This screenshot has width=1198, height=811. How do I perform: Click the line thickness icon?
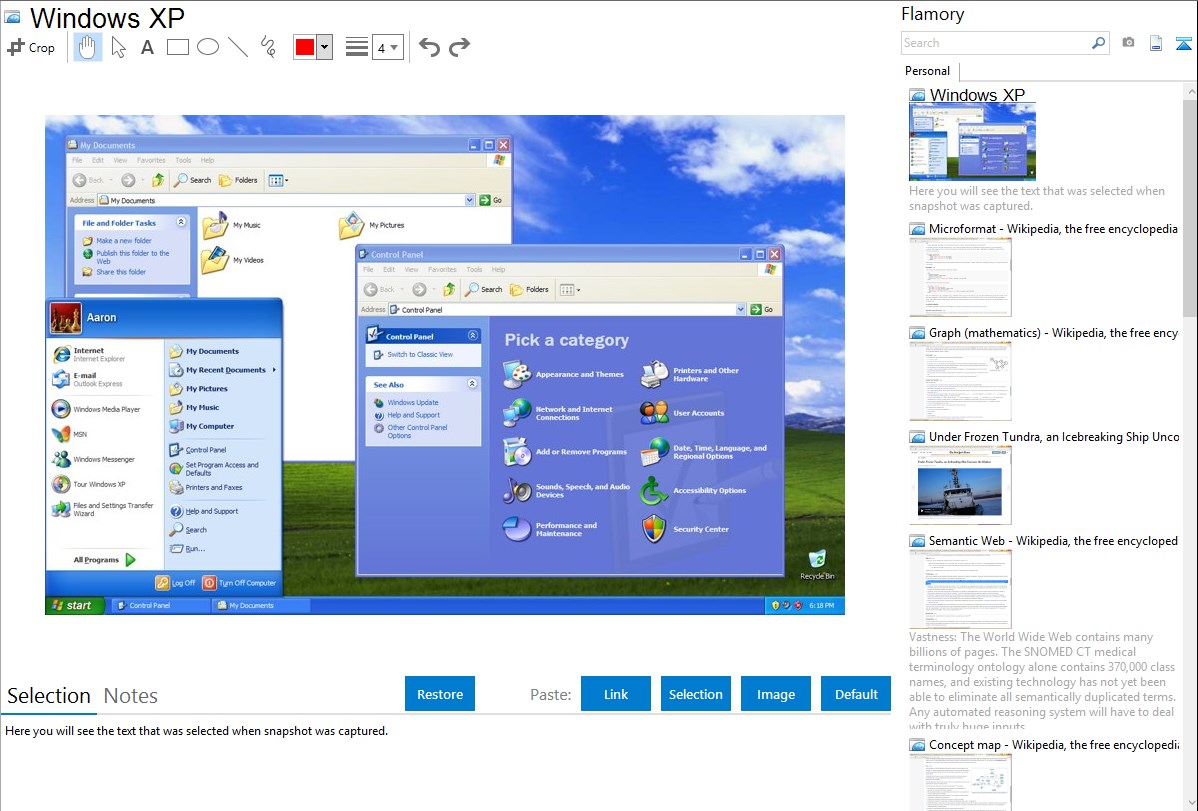point(357,47)
